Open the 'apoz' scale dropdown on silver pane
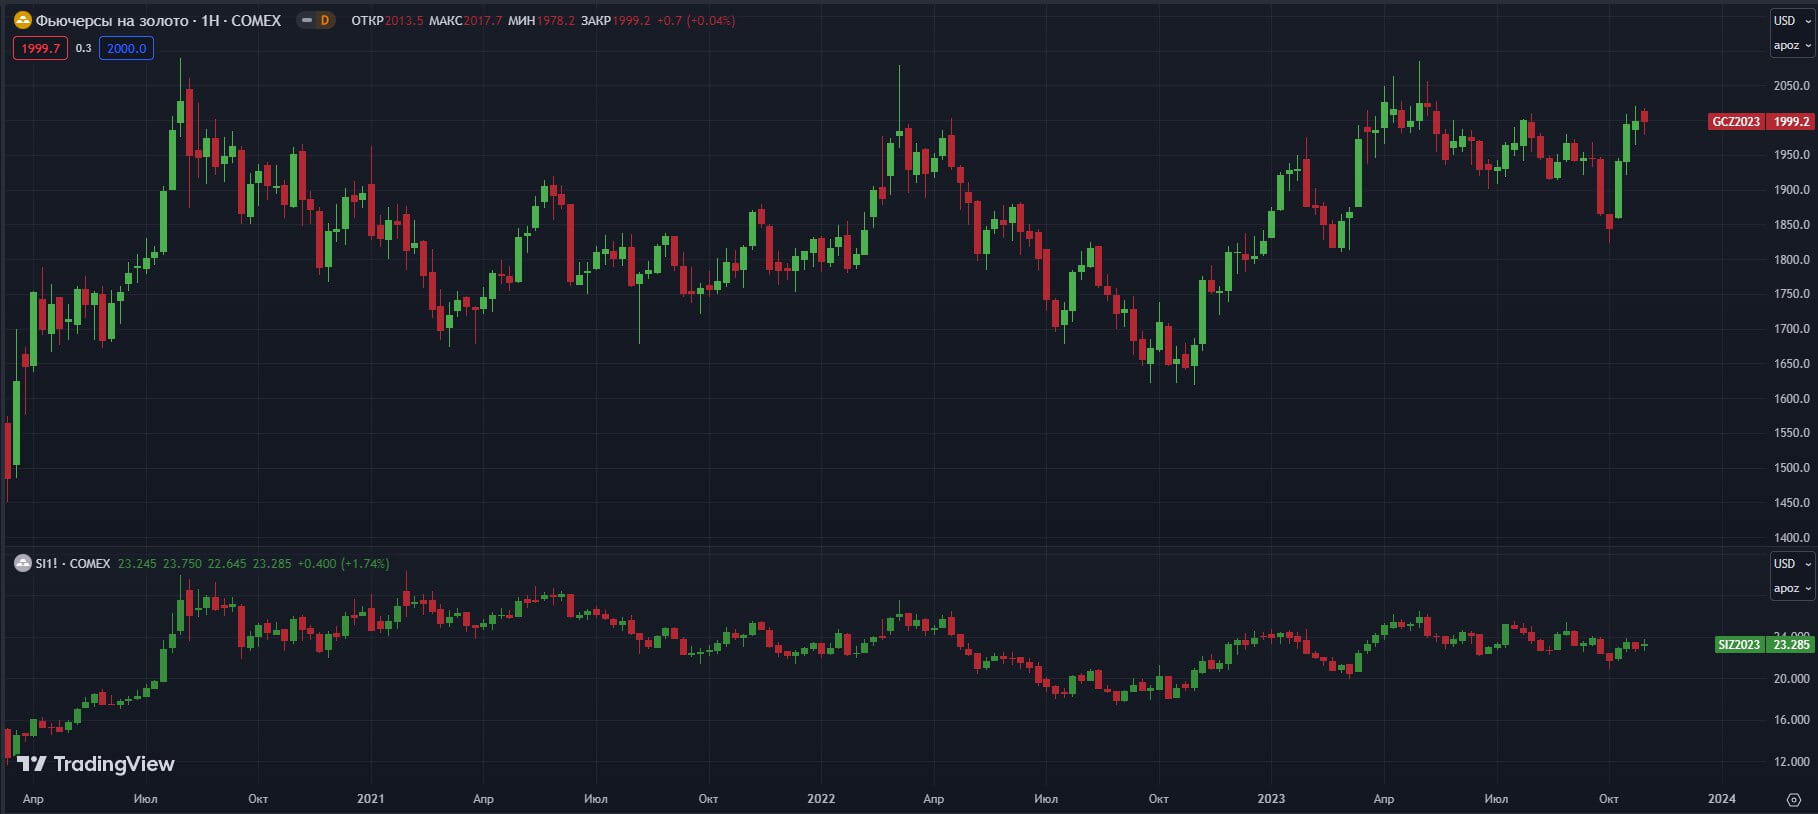This screenshot has width=1818, height=814. (x=1792, y=588)
